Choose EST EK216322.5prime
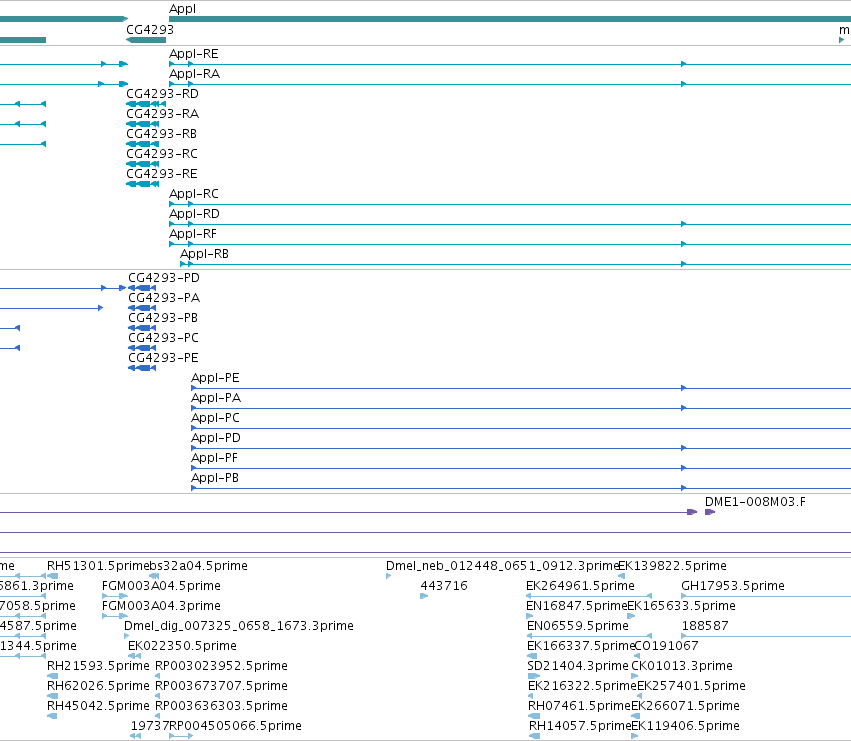Image resolution: width=851 pixels, height=741 pixels. 582,687
